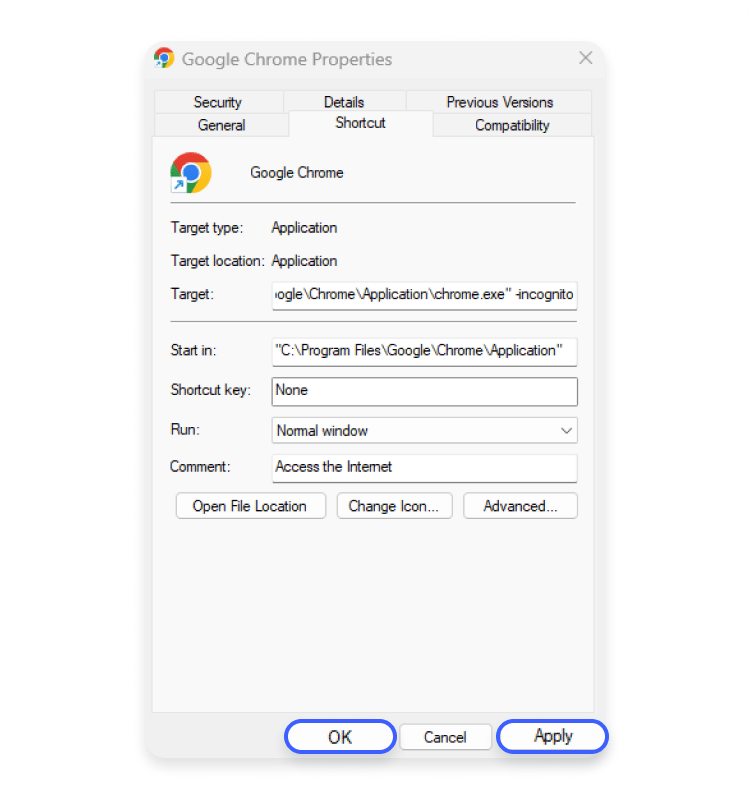Viewport: 750px width, 800px height.
Task: Open the Advanced settings button
Action: (x=520, y=506)
